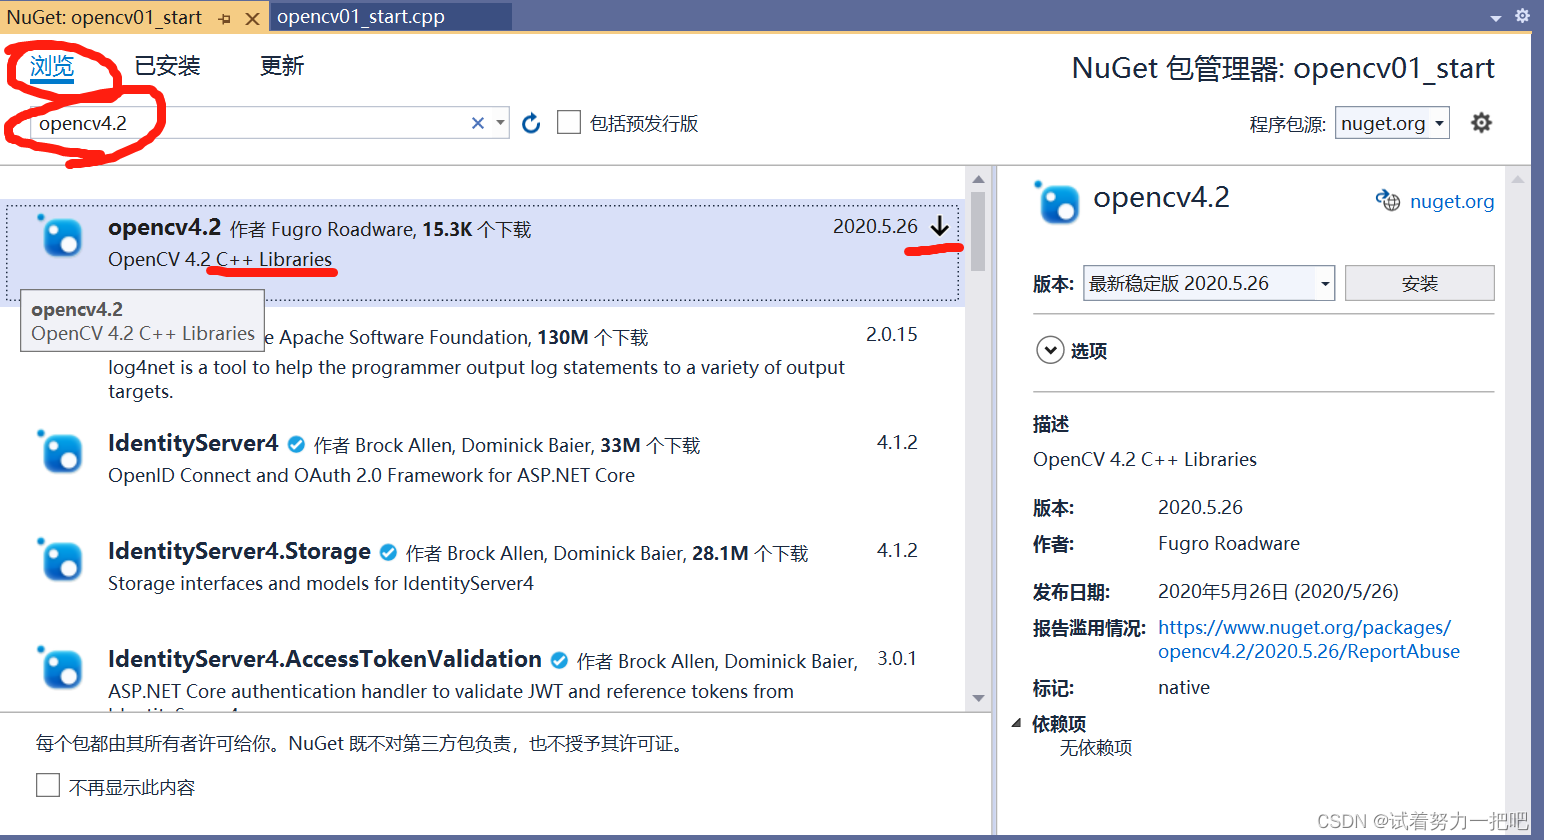Image resolution: width=1544 pixels, height=840 pixels.
Task: Open the 版本 version dropdown
Action: [1209, 283]
